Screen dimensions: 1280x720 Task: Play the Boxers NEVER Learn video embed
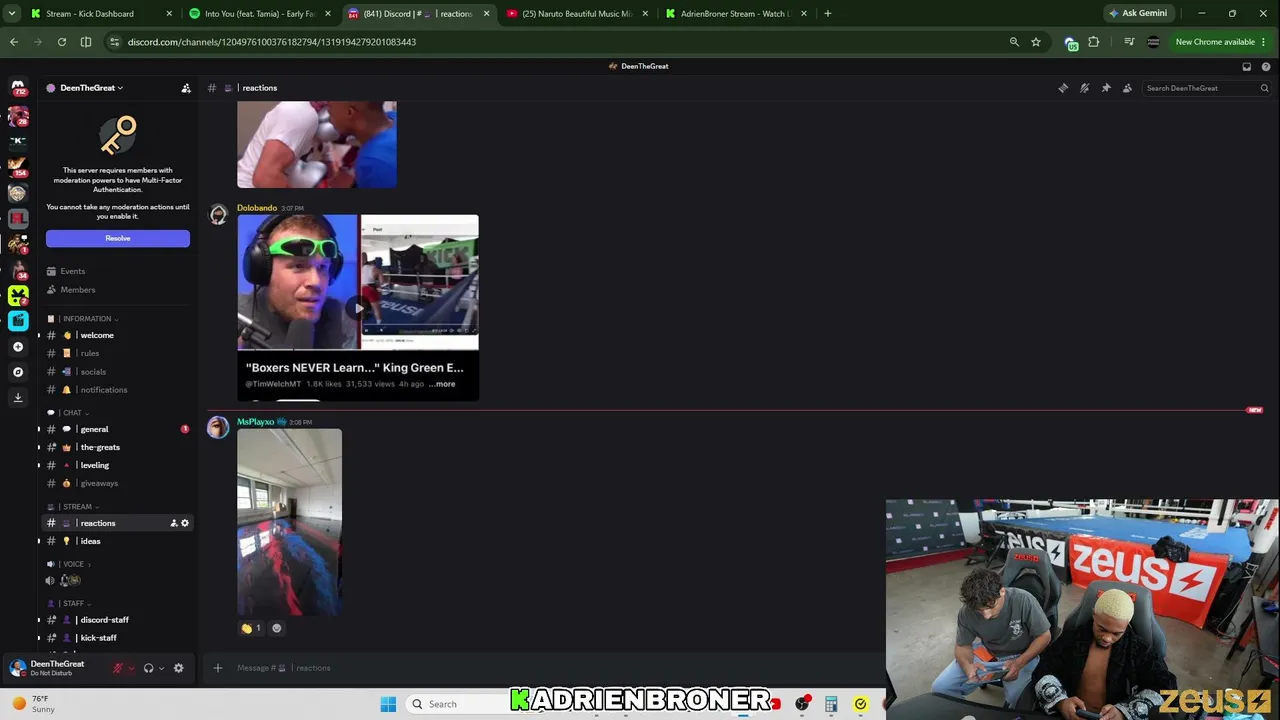[358, 308]
